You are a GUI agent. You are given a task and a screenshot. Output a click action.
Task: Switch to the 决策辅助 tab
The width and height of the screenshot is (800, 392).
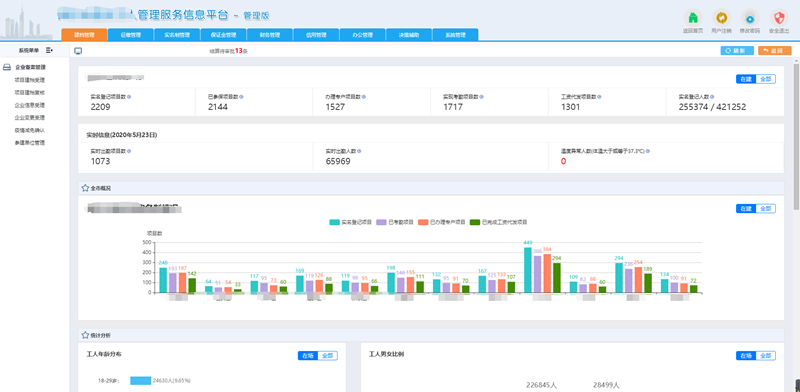point(409,35)
